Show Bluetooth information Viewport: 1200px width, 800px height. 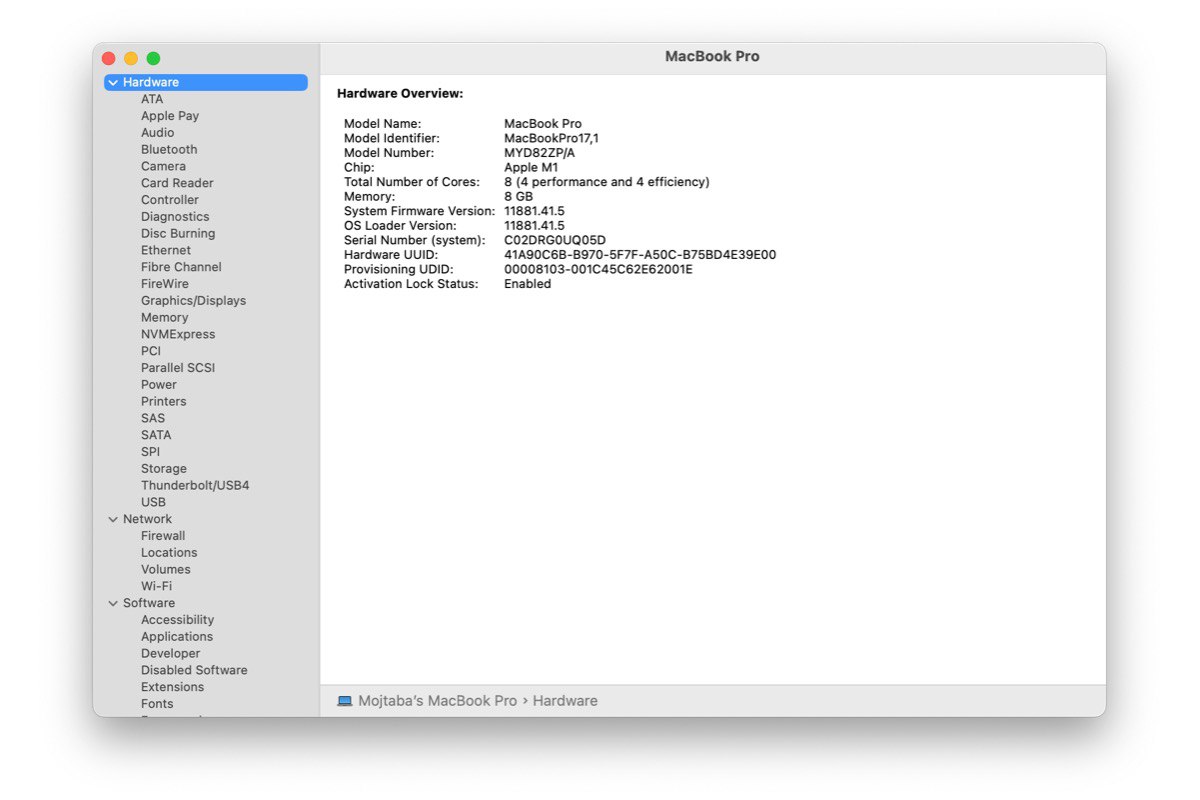[x=169, y=150]
